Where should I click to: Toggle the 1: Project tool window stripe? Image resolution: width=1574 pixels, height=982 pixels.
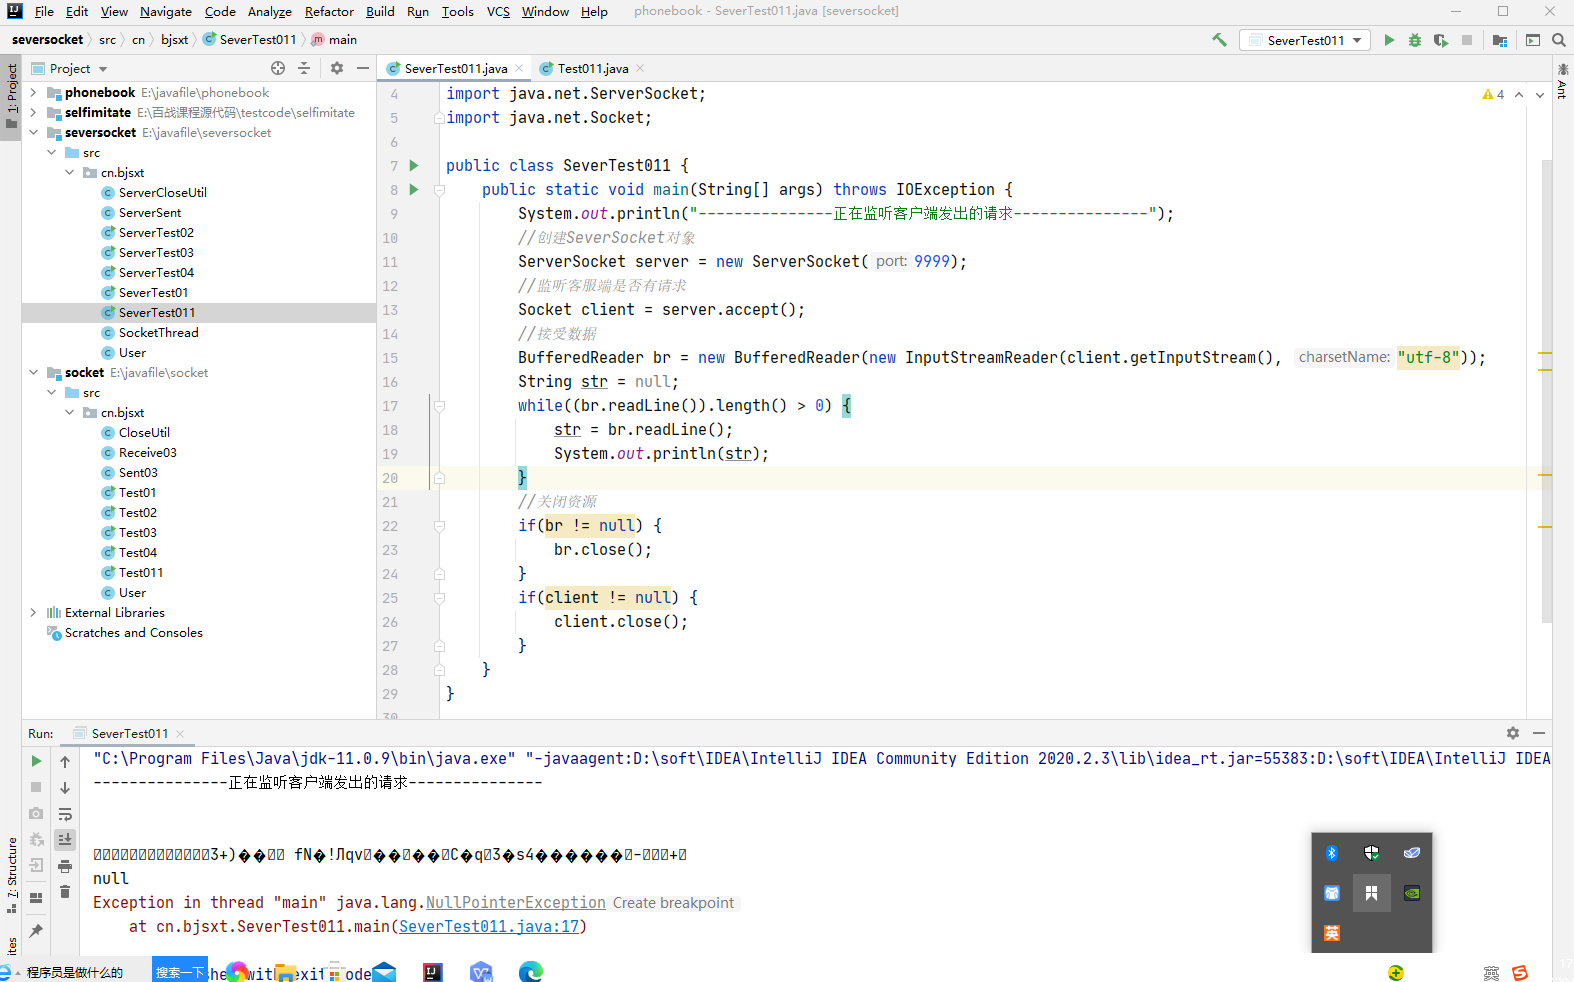pyautogui.click(x=11, y=96)
